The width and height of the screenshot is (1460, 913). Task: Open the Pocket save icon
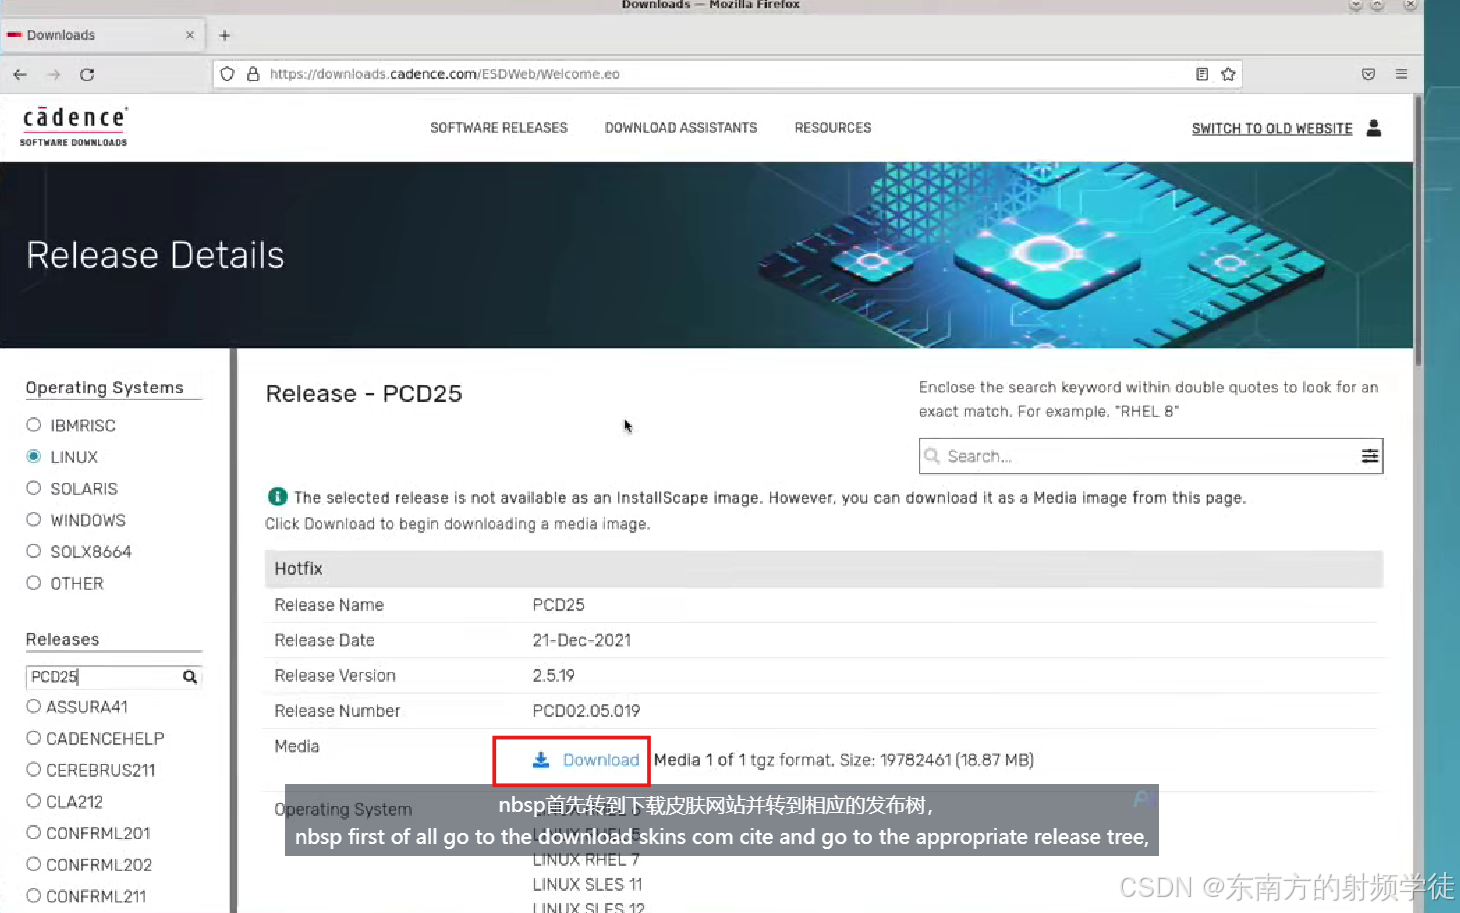1369,74
